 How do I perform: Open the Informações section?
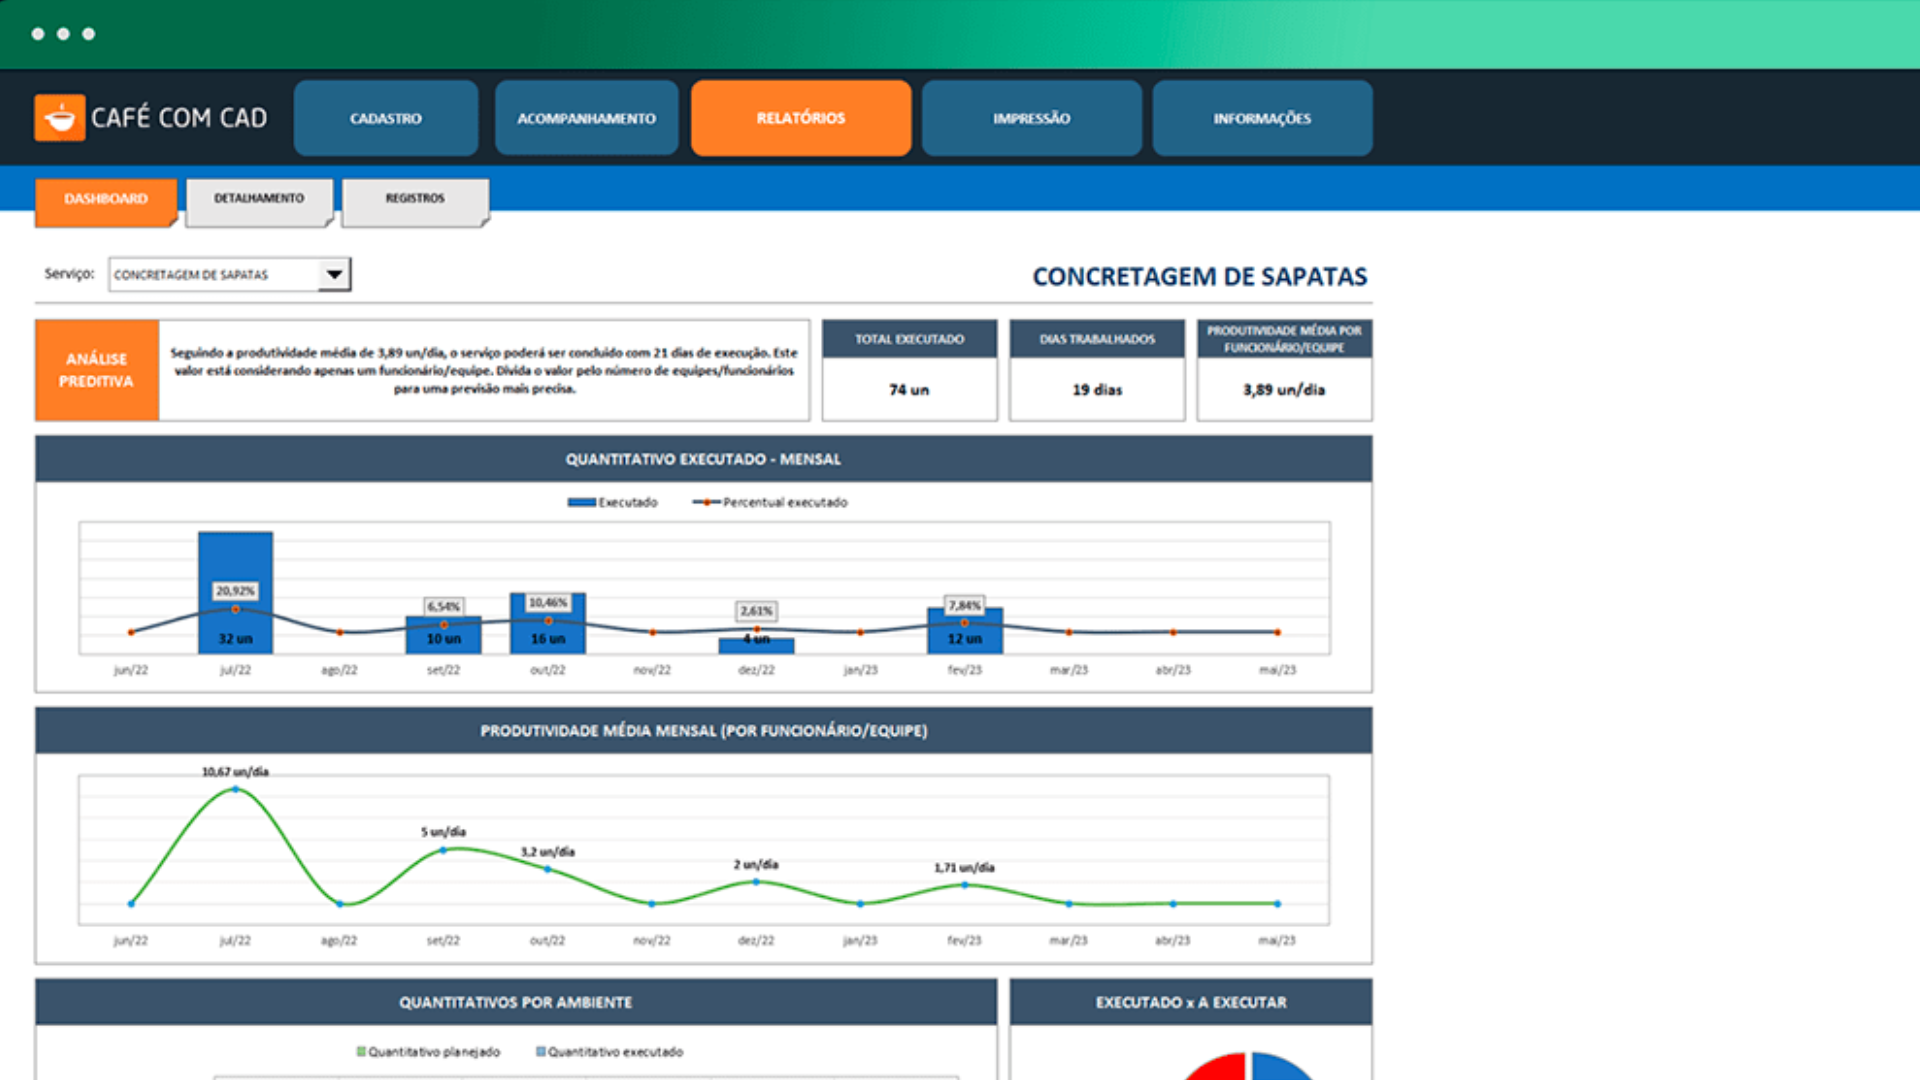(1262, 118)
